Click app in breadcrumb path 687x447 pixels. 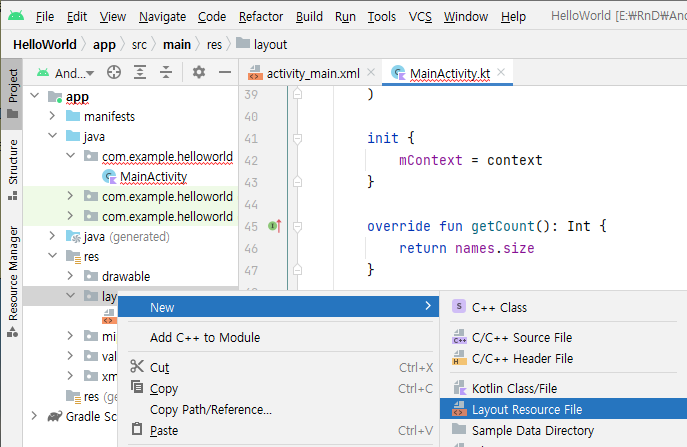pos(104,44)
